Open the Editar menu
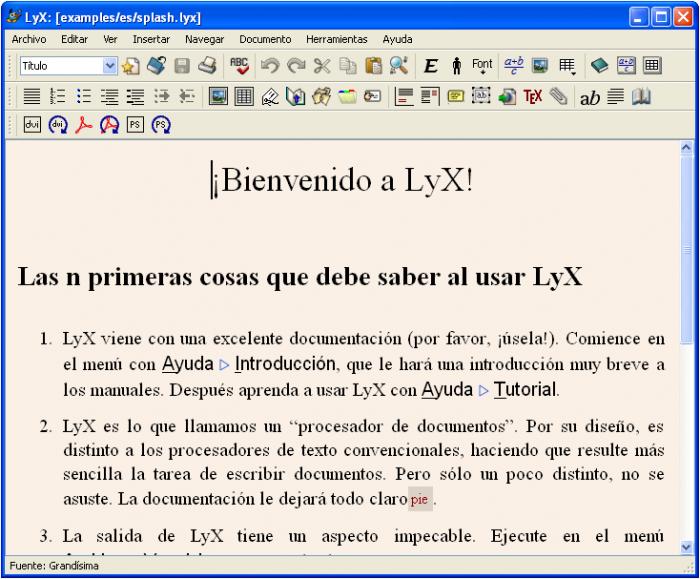This screenshot has height=579, width=700. (75, 39)
